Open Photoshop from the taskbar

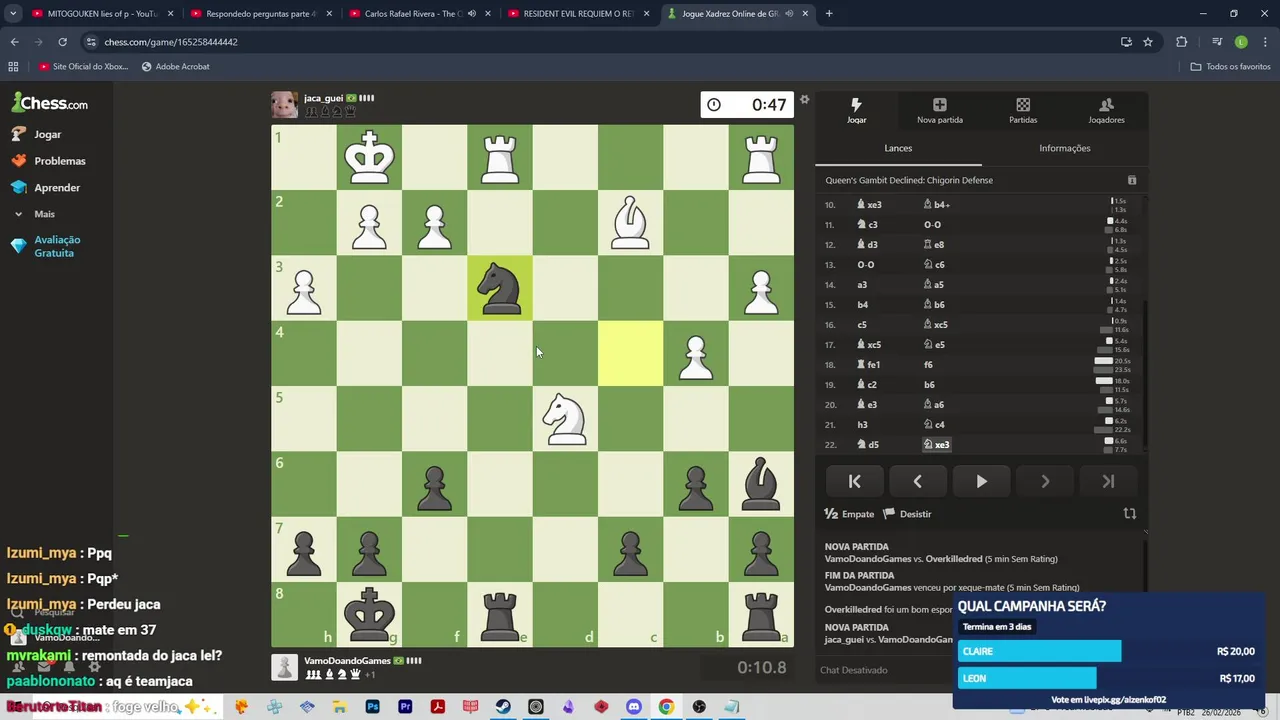pyautogui.click(x=372, y=707)
